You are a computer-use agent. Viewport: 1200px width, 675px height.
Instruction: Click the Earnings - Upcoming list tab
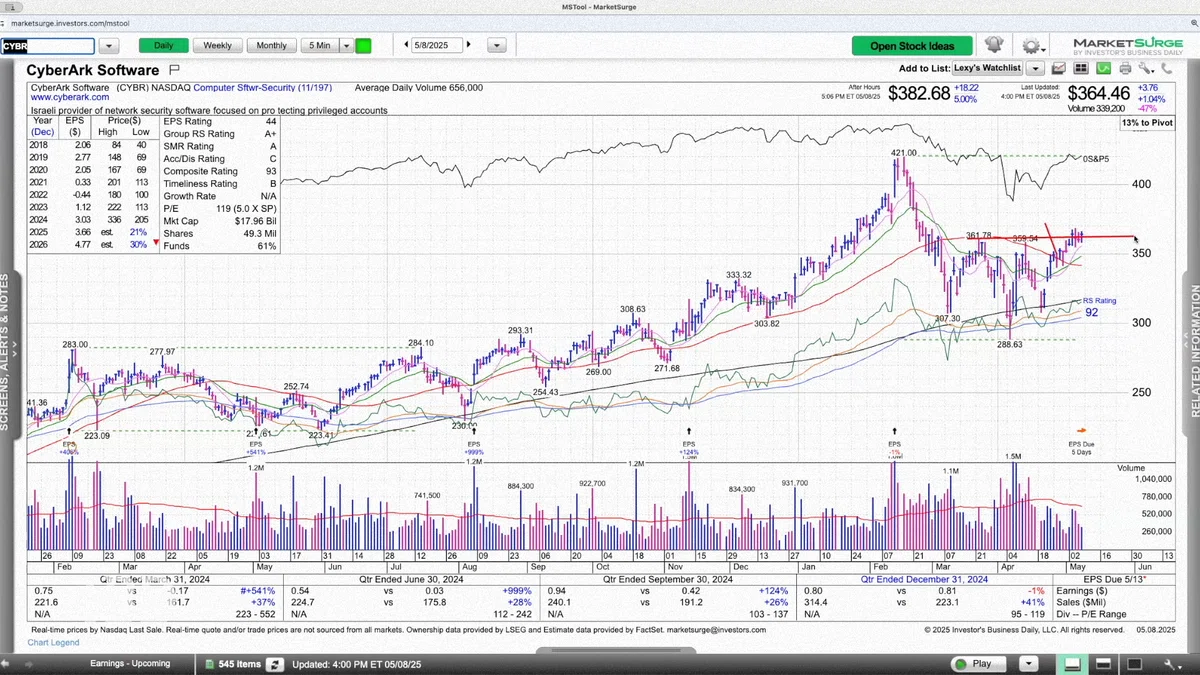(130, 663)
